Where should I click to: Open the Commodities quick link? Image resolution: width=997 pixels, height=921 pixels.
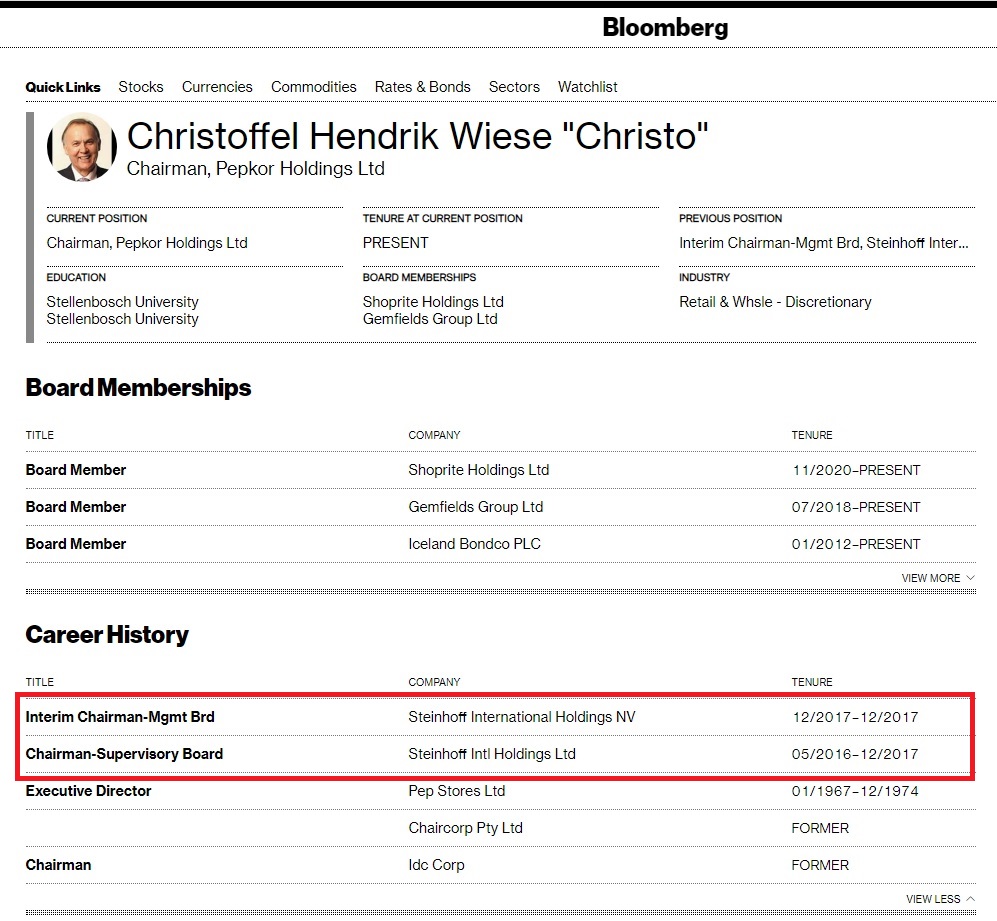[313, 87]
